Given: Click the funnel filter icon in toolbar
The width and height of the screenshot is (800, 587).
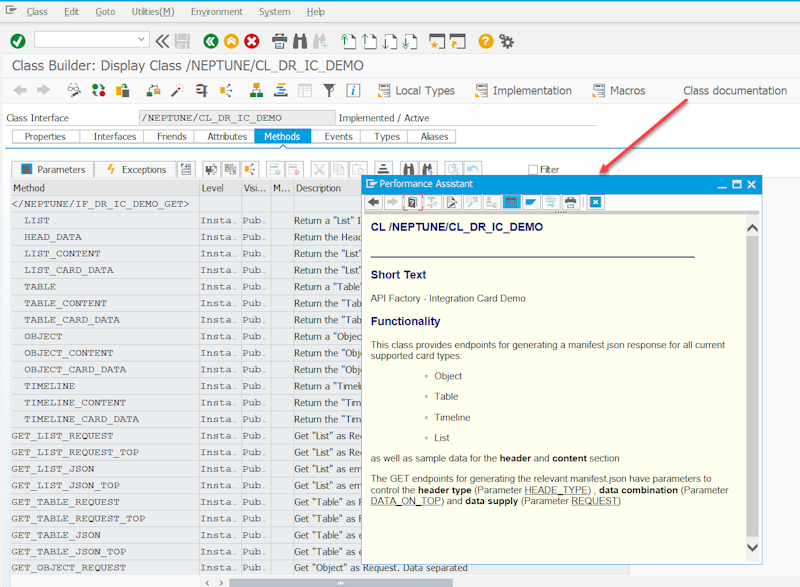Looking at the screenshot, I should pos(329,91).
